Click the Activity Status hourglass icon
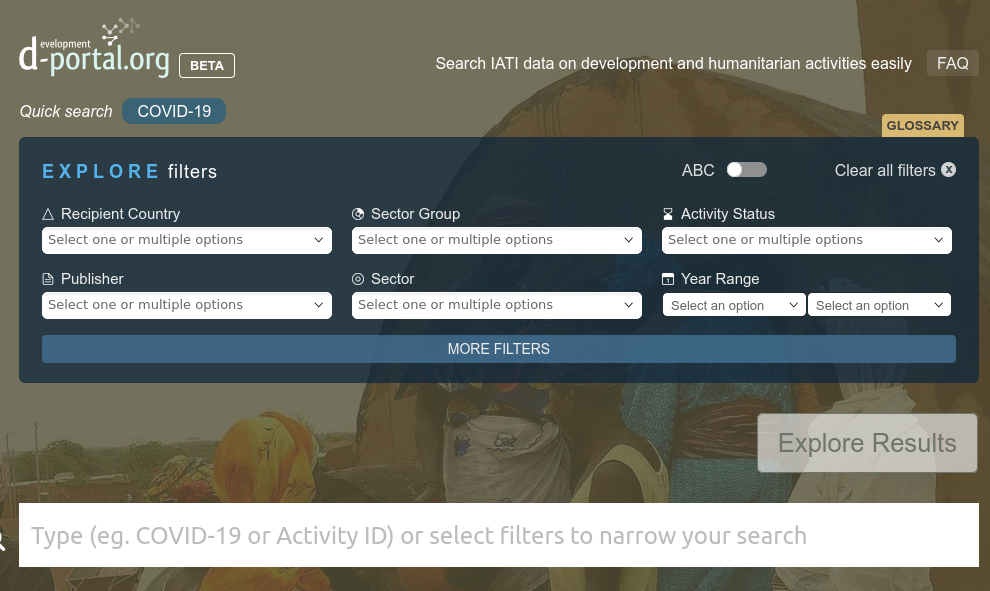Screen dimensions: 990x591 coord(668,215)
